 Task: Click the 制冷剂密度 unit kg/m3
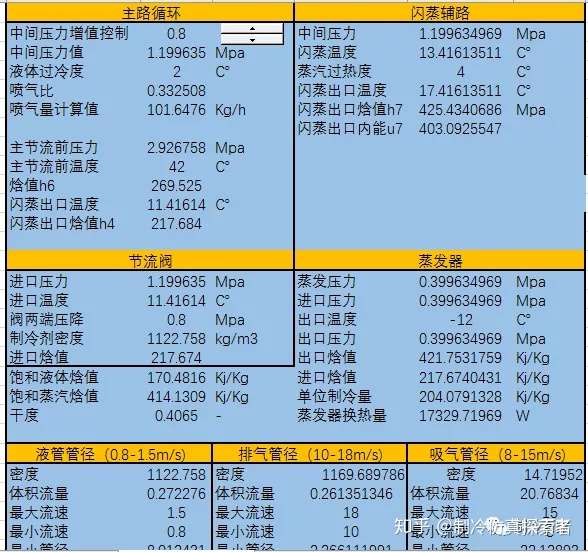(236, 339)
